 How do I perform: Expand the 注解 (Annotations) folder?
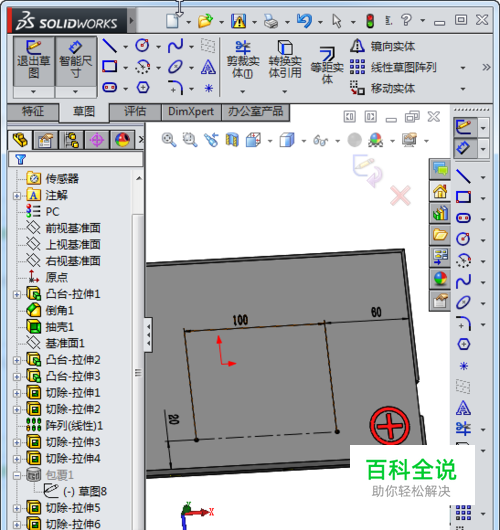17,196
